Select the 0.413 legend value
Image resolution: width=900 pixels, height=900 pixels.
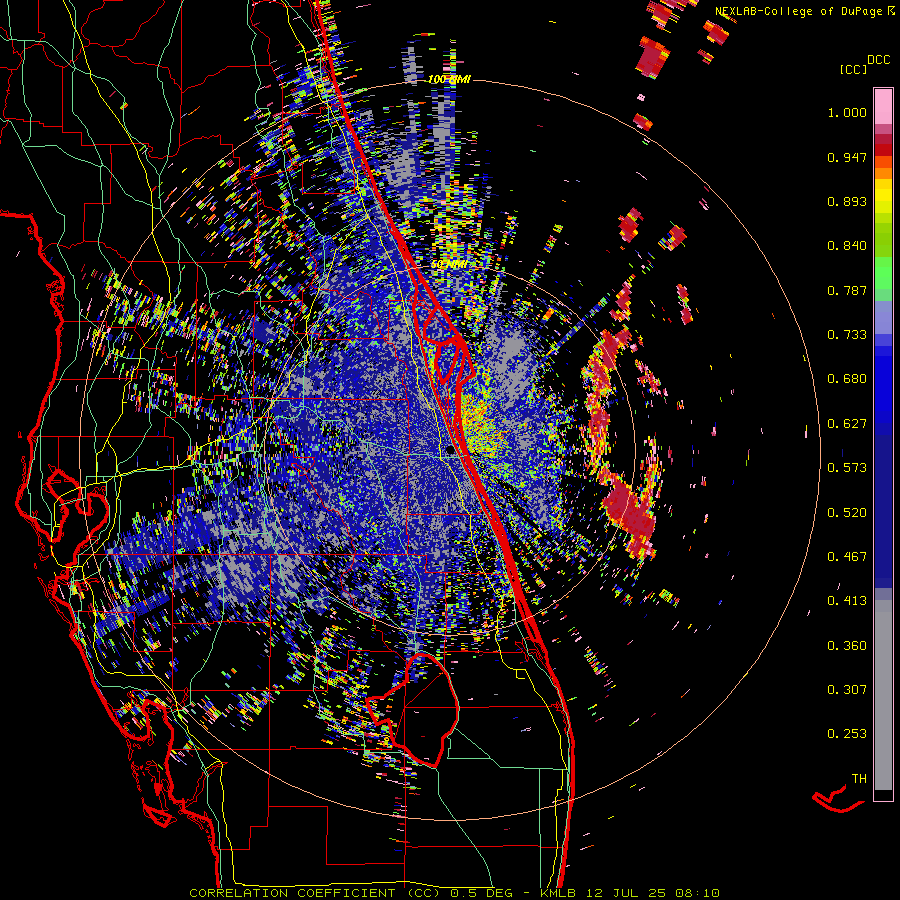coord(847,601)
